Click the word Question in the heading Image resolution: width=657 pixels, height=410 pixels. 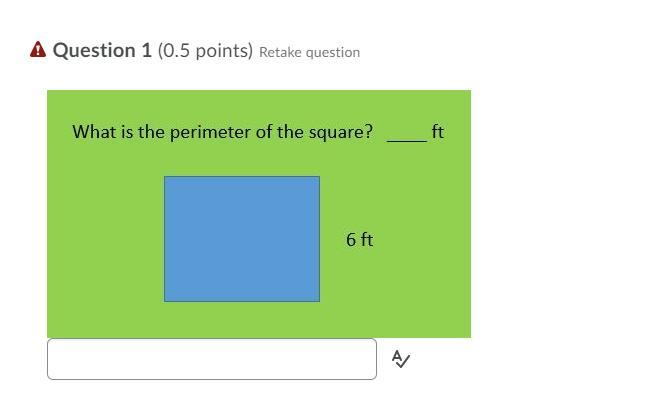pyautogui.click(x=94, y=50)
